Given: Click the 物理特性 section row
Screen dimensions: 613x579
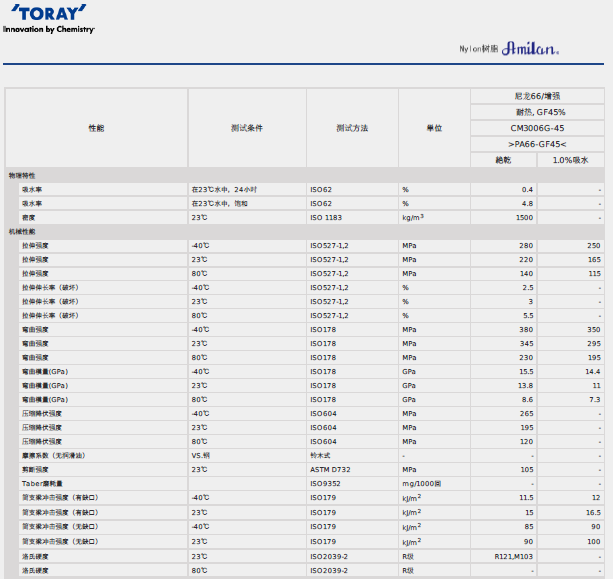Looking at the screenshot, I should [22, 175].
